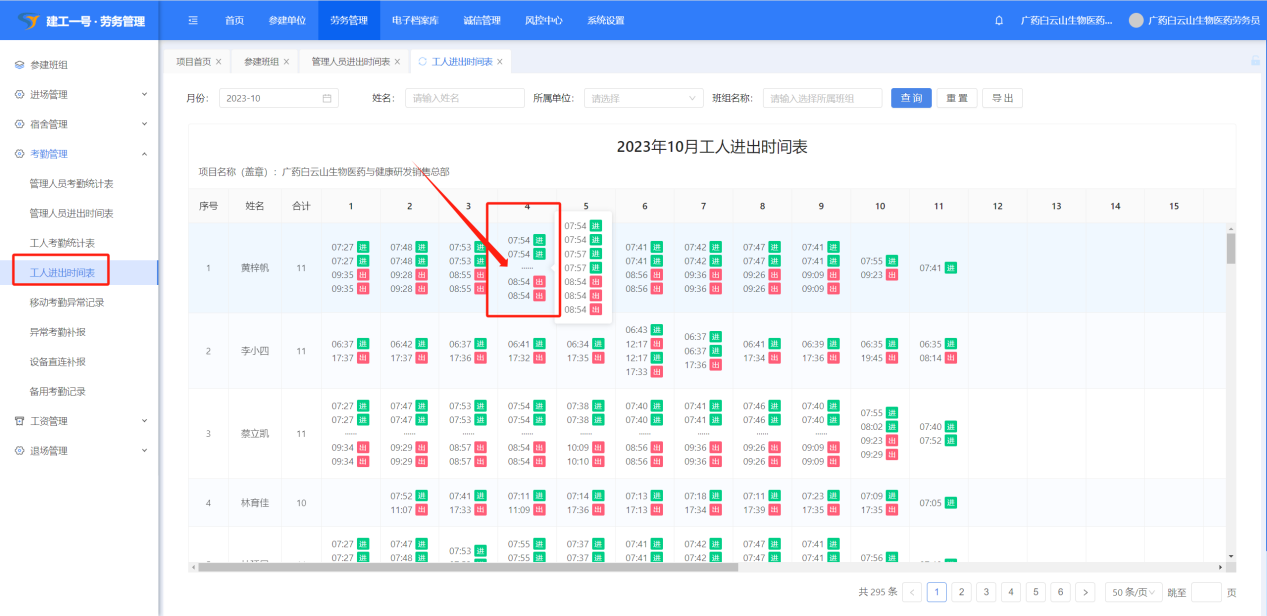Click the sidebar collapse hamburger icon
Image resolution: width=1267 pixels, height=616 pixels.
pyautogui.click(x=193, y=20)
